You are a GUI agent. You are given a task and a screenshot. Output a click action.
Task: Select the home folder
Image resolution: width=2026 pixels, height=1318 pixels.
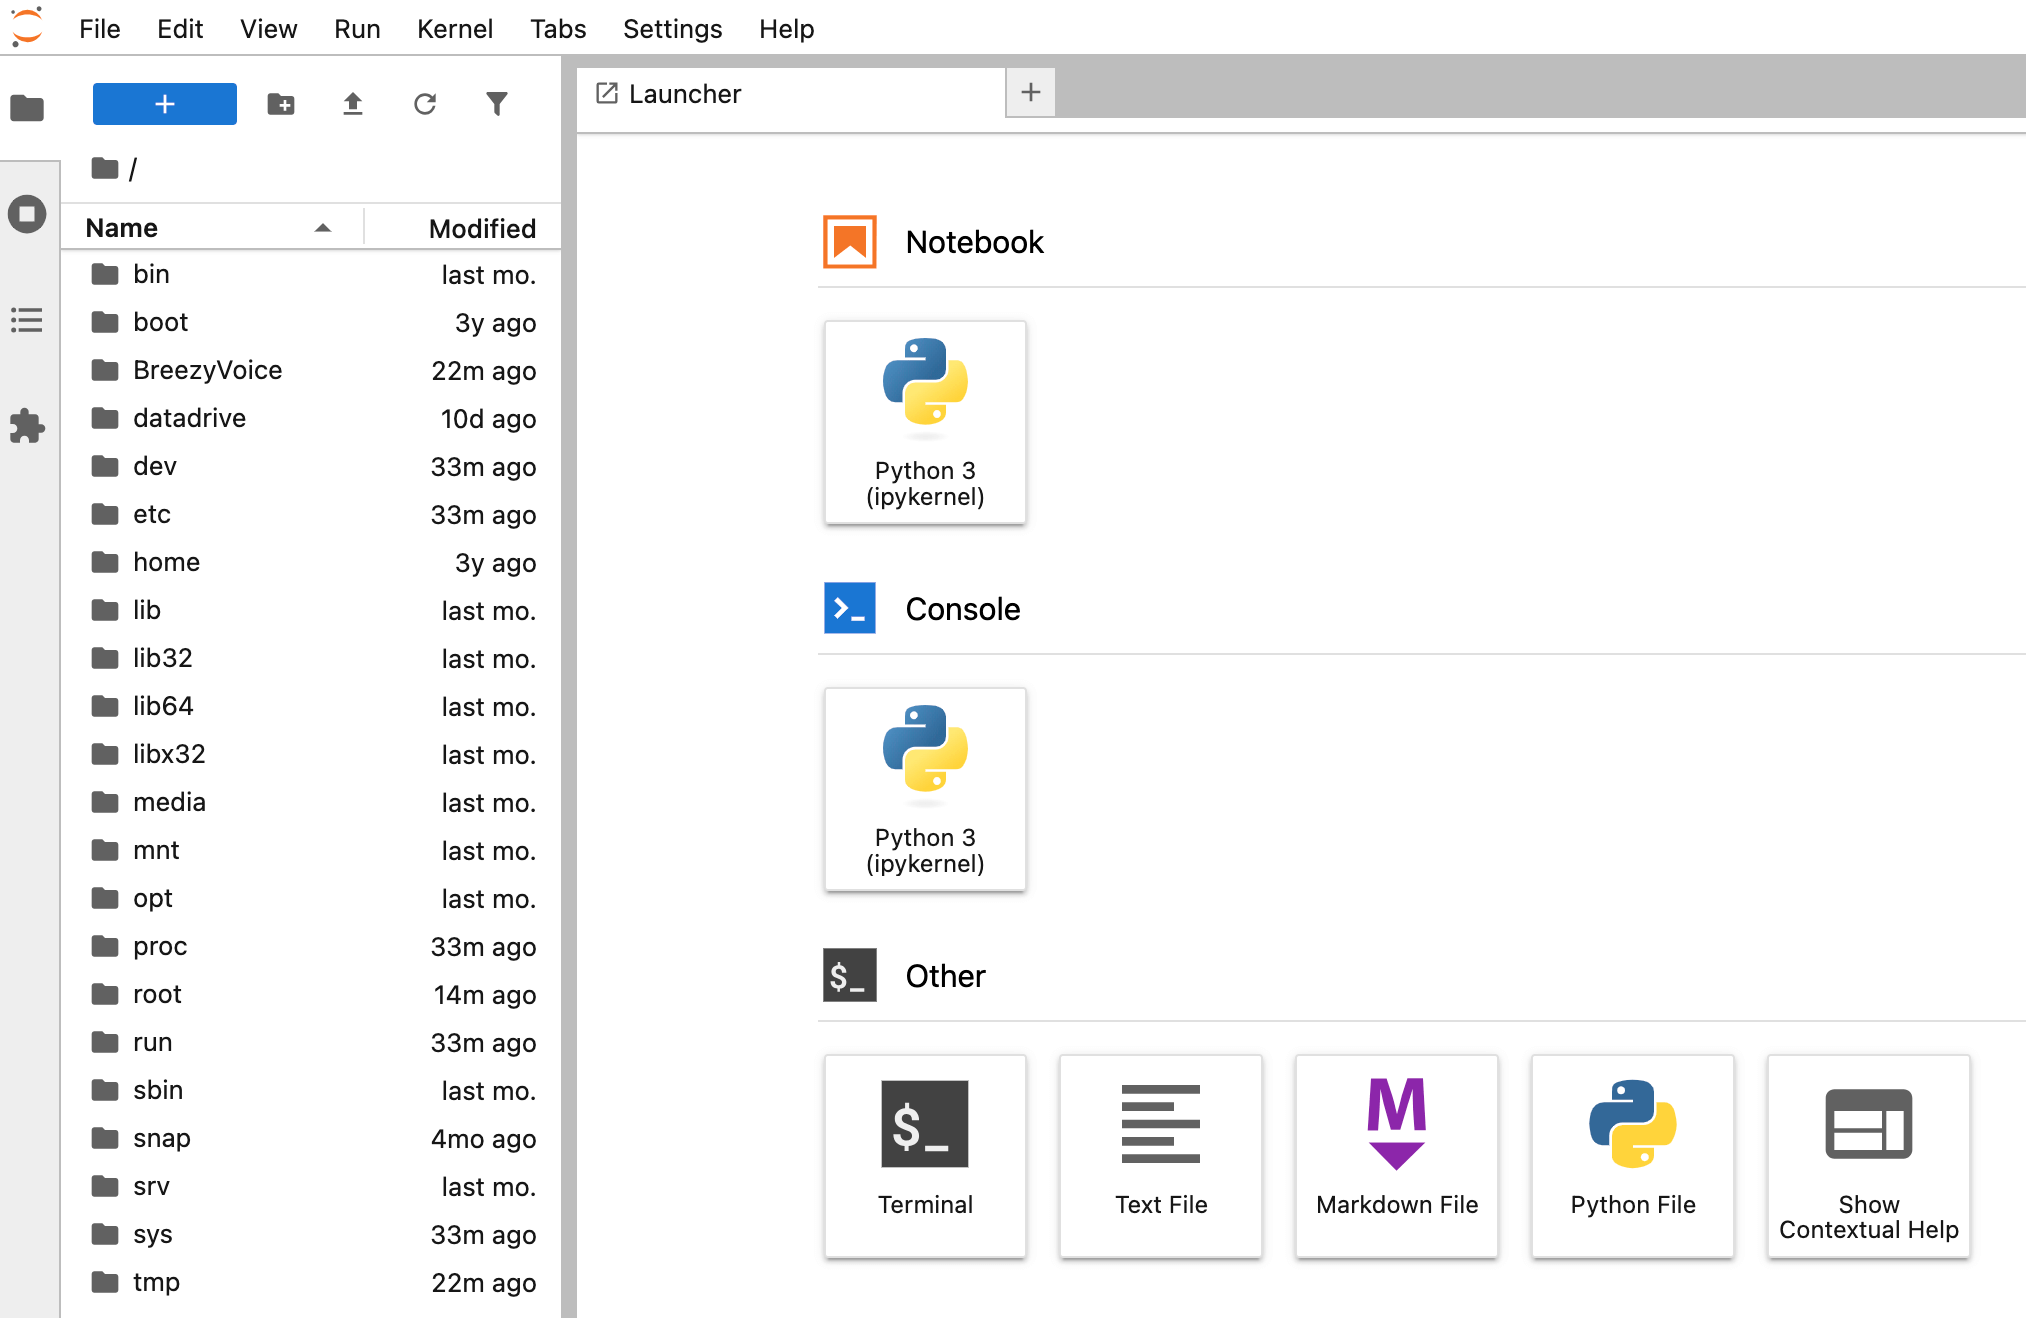[x=312, y=562]
